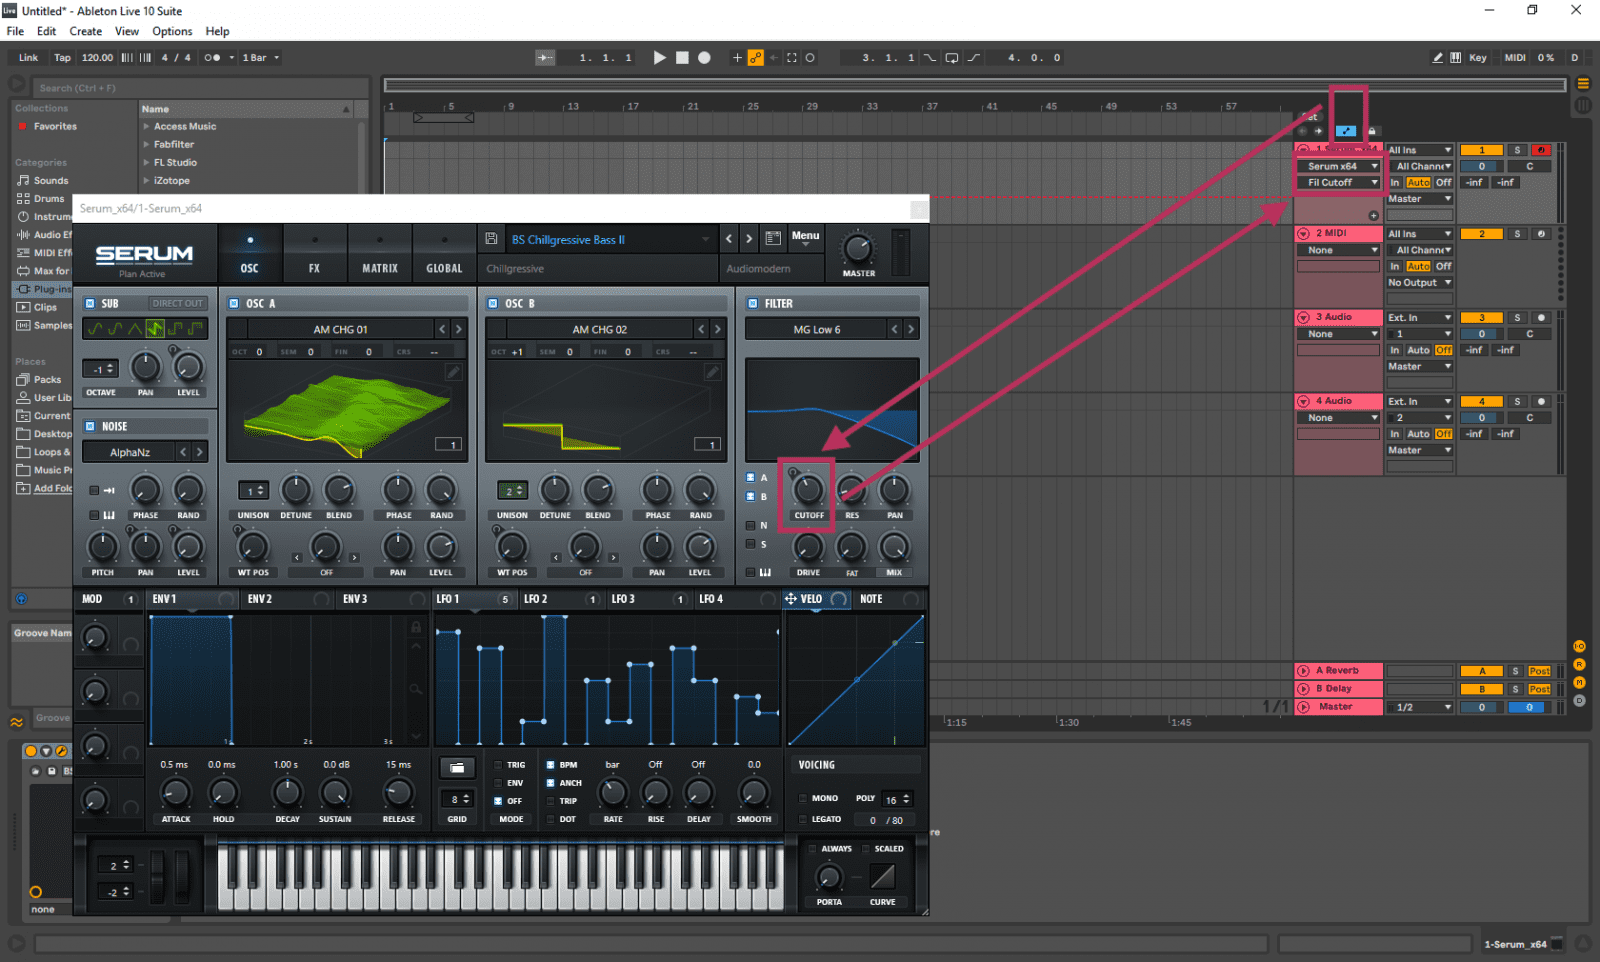The width and height of the screenshot is (1600, 962).
Task: Solo track 1 using S button
Action: click(x=1517, y=150)
